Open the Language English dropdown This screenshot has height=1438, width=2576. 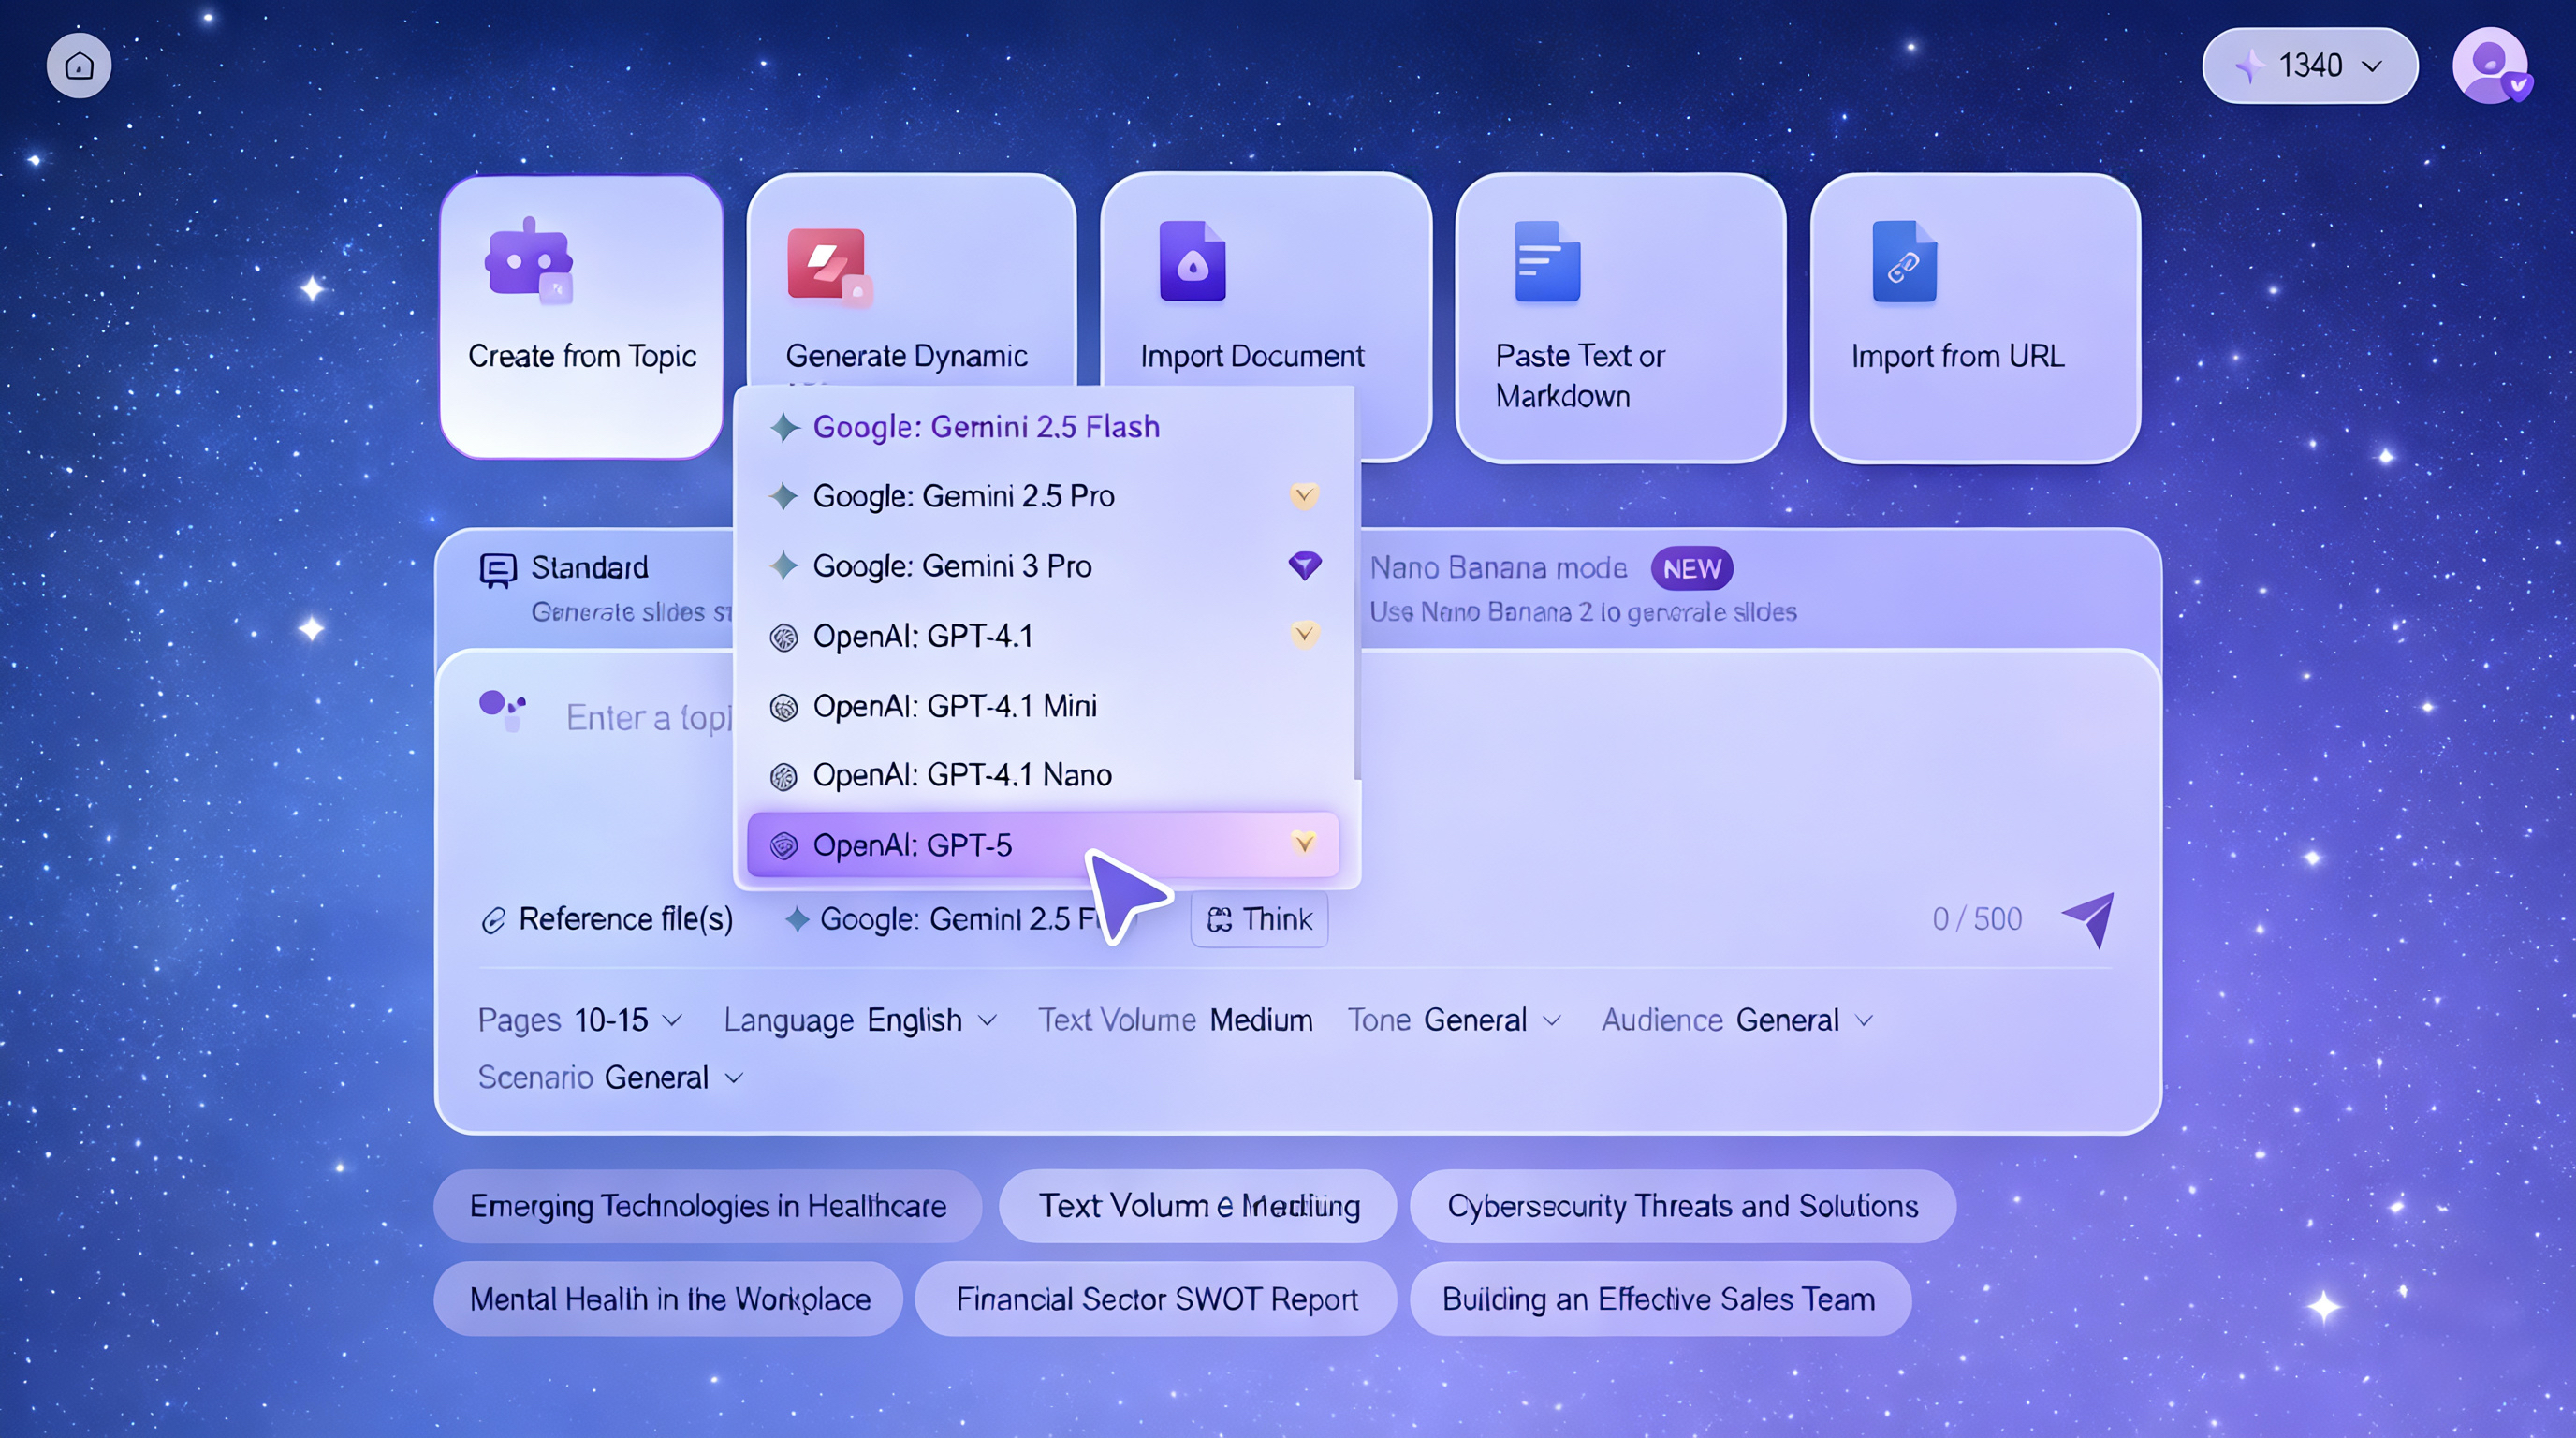click(x=860, y=1020)
